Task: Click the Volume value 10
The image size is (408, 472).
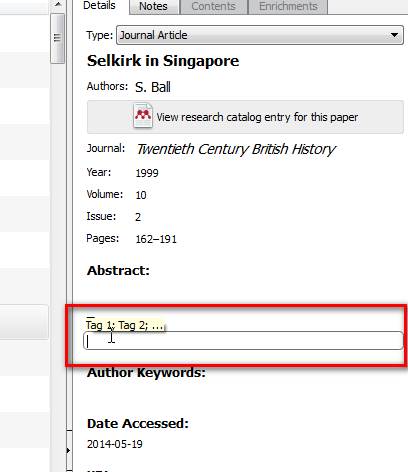Action: (141, 195)
